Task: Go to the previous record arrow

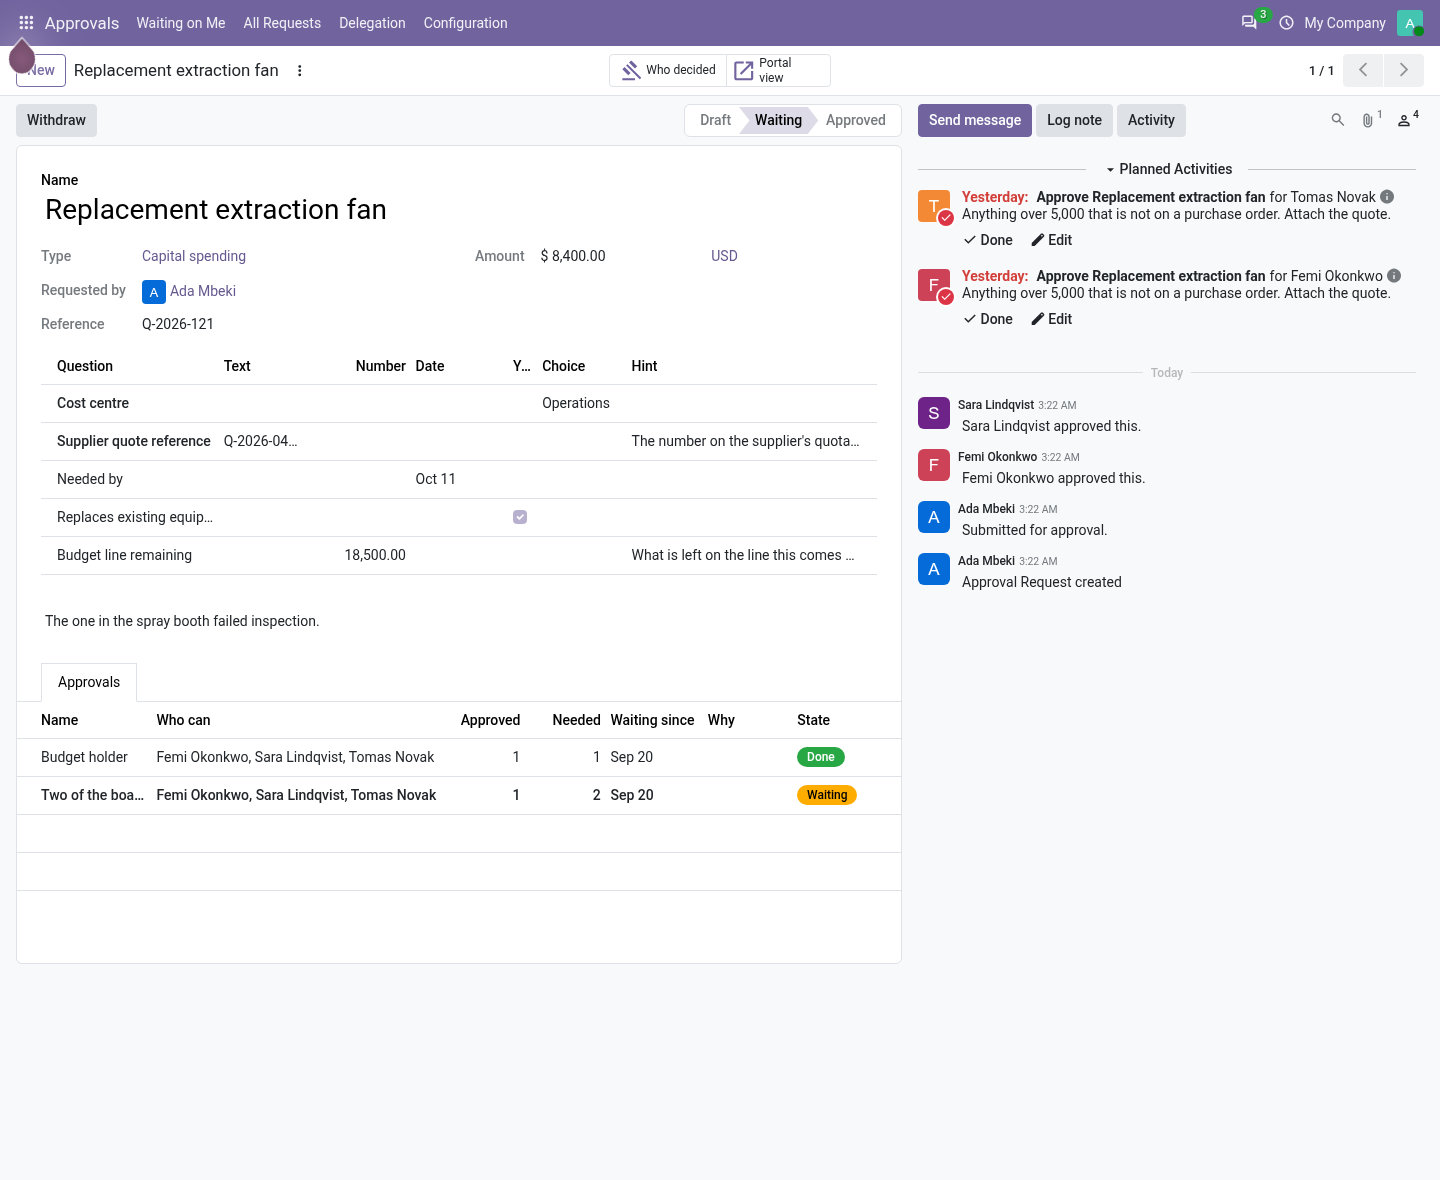Action: pos(1363,70)
